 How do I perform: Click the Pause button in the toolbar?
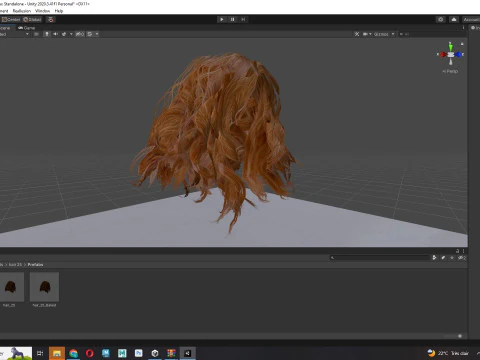point(233,19)
